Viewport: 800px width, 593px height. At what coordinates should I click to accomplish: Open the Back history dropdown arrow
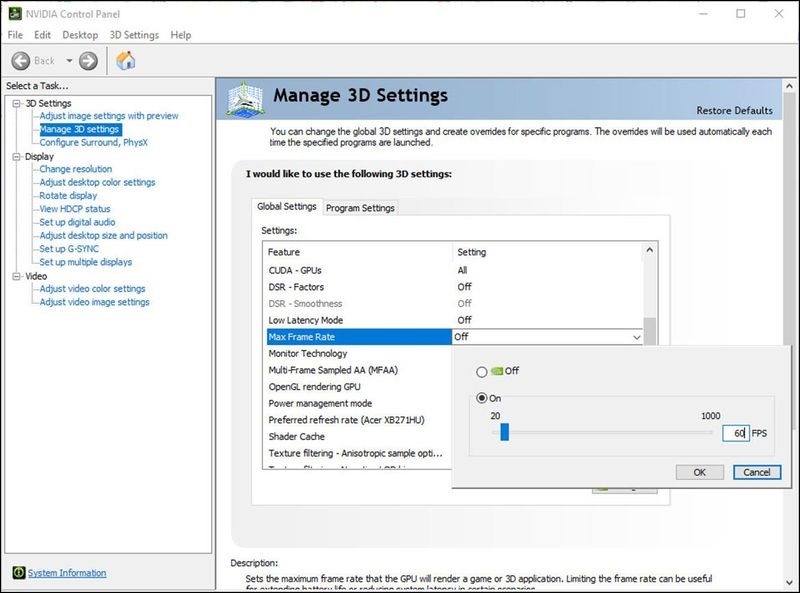point(69,61)
